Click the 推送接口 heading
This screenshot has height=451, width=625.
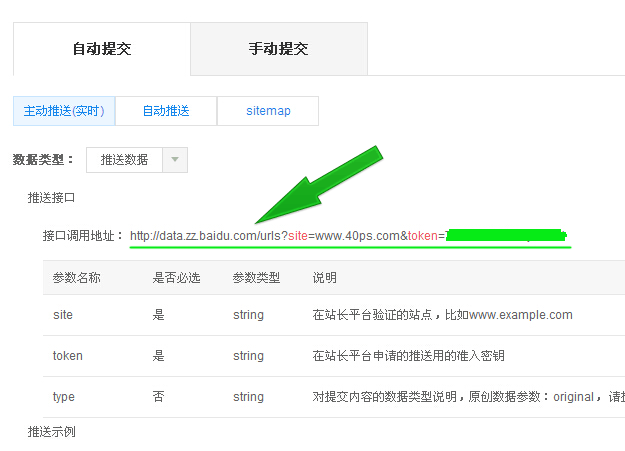pyautogui.click(x=51, y=198)
